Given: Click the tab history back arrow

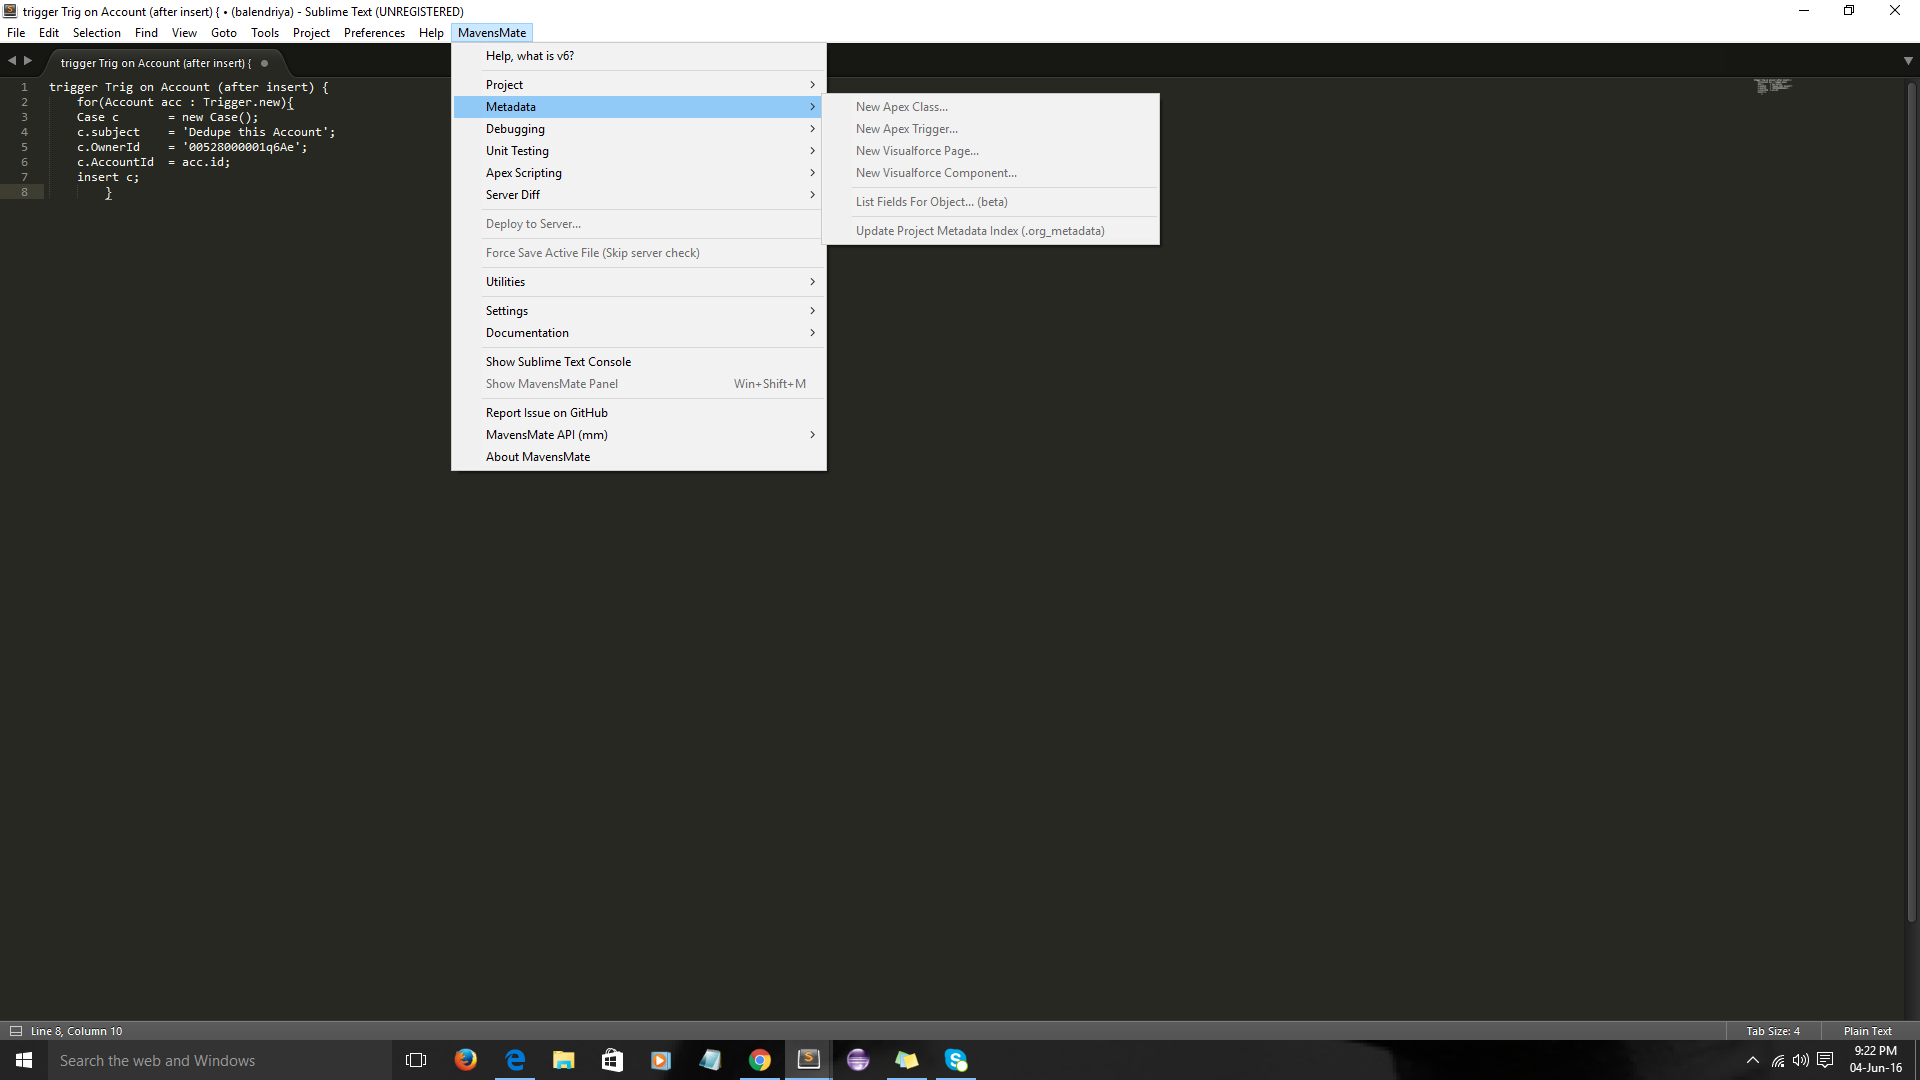Looking at the screenshot, I should click(12, 61).
